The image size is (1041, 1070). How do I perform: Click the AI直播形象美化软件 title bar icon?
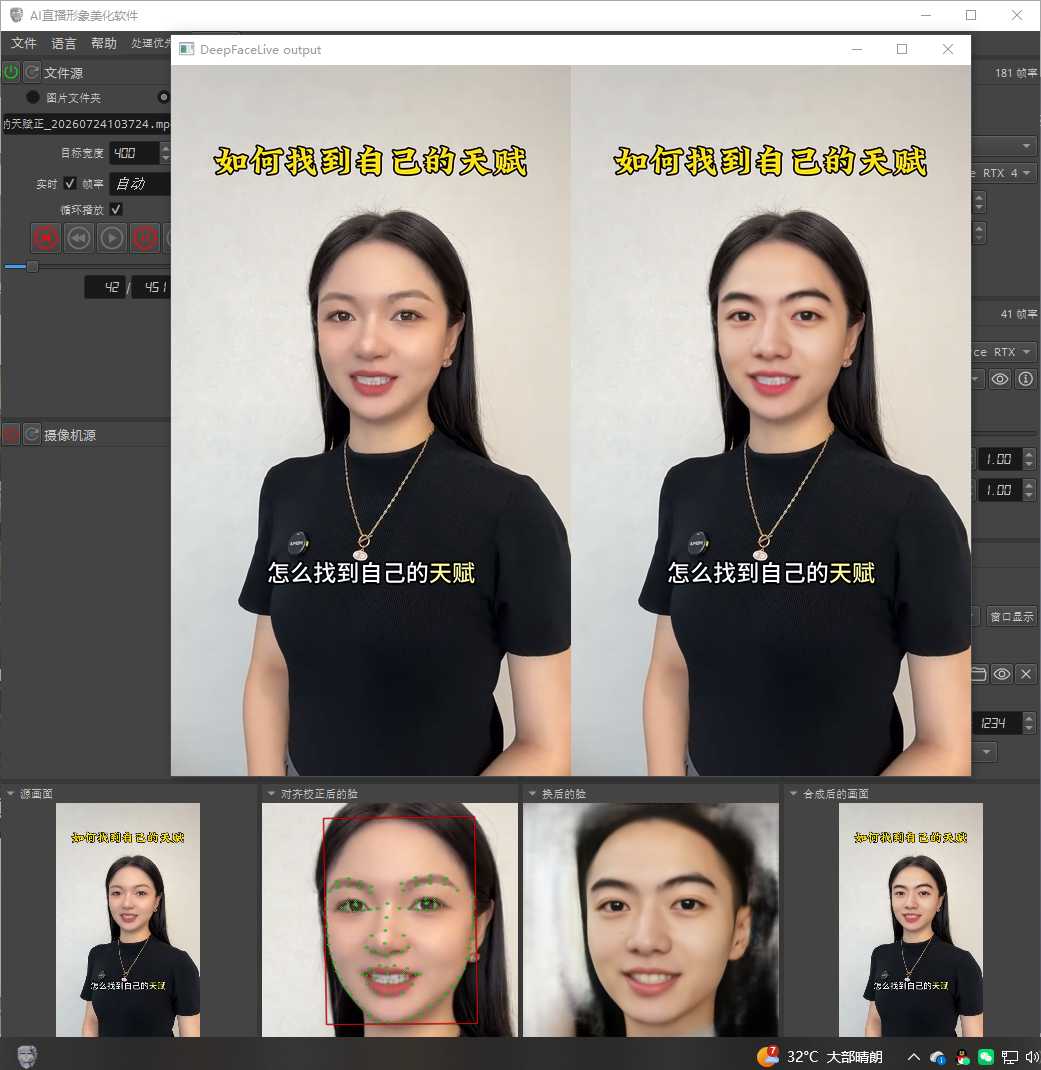16,14
